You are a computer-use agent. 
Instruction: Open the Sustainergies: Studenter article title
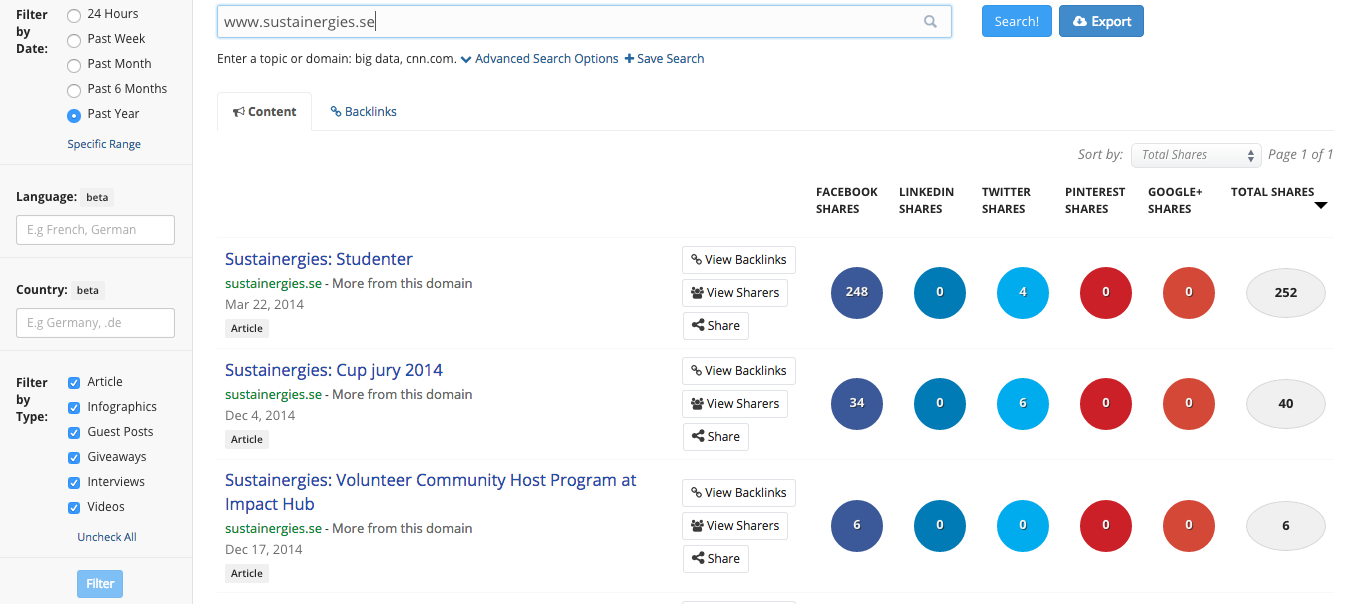[x=319, y=259]
